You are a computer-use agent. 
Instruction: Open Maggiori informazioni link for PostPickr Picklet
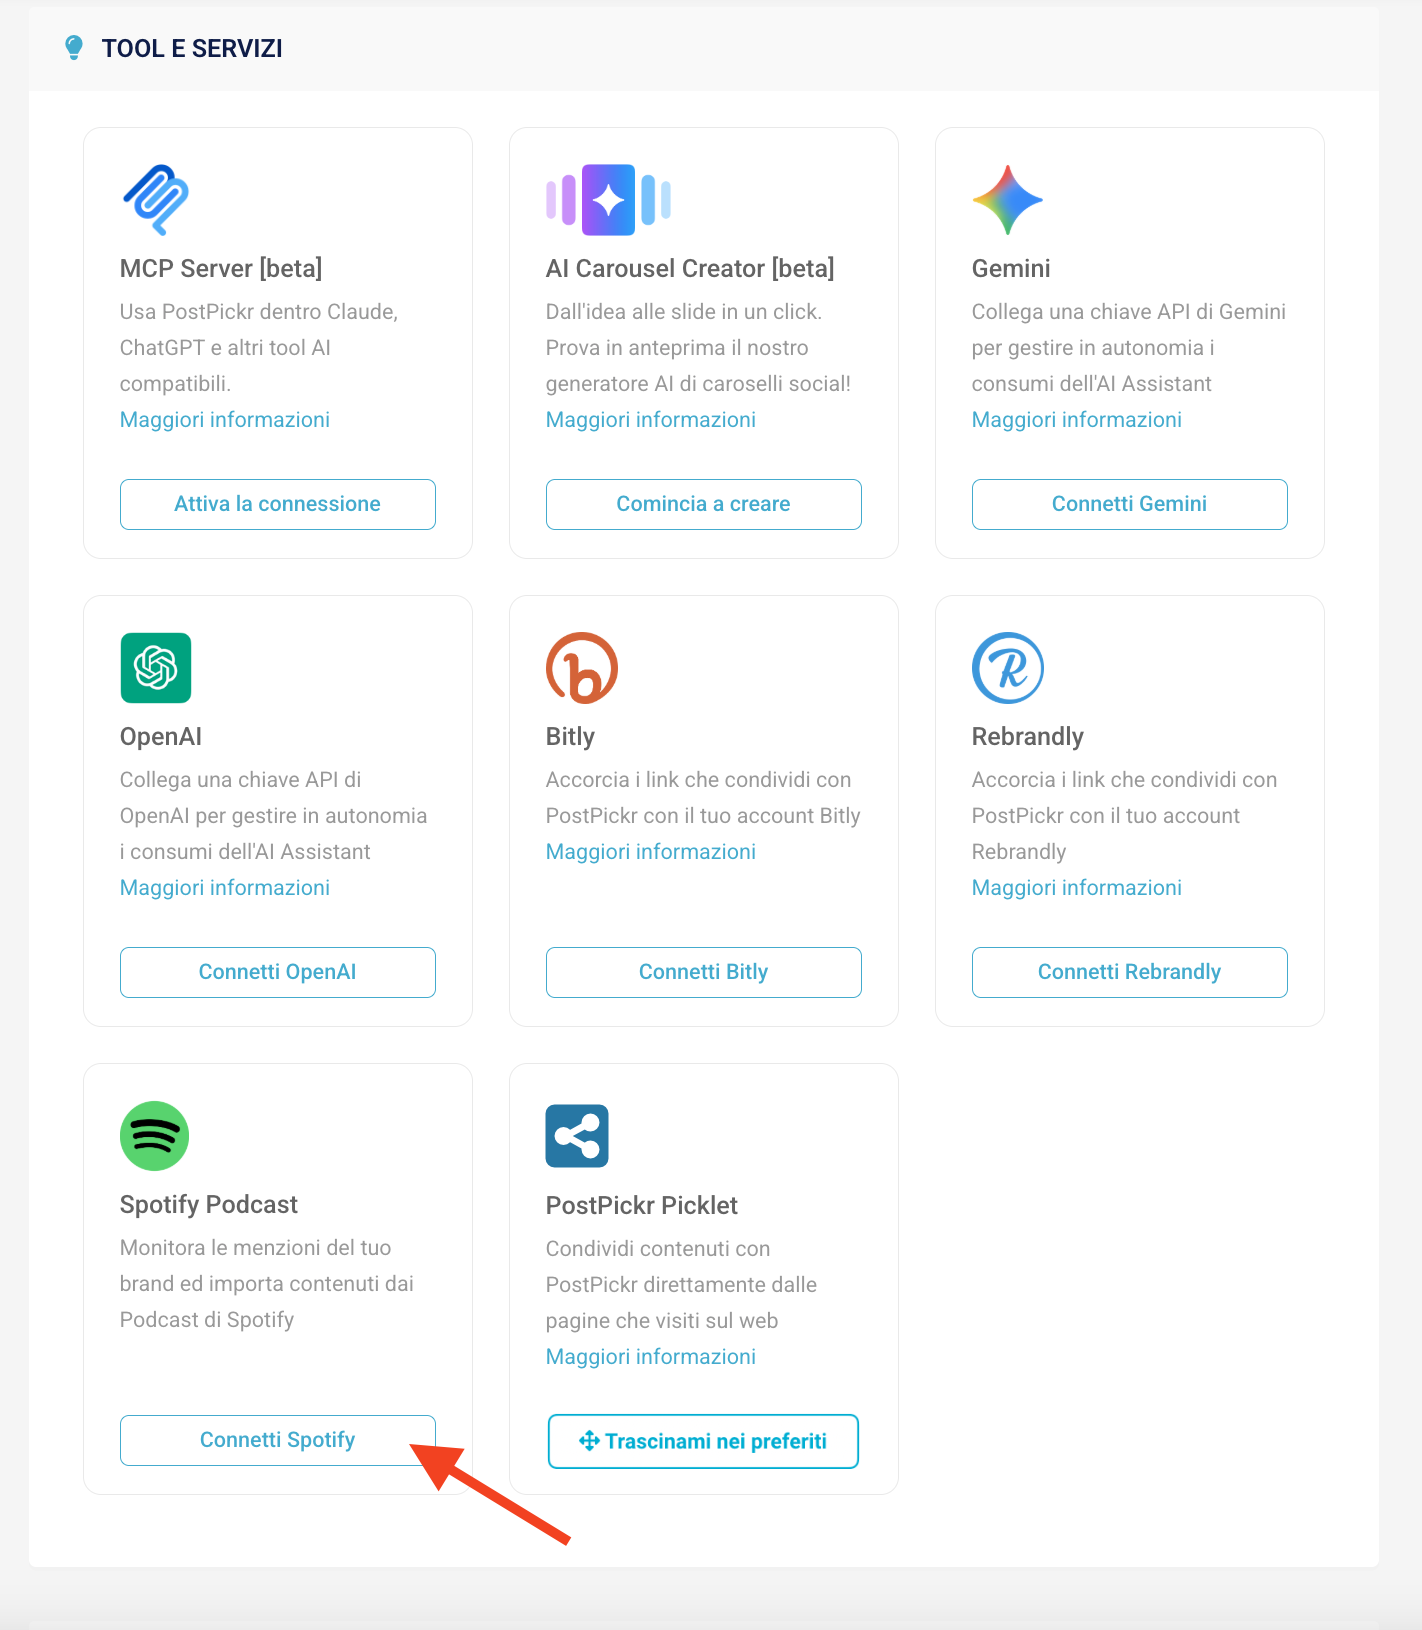click(651, 1357)
